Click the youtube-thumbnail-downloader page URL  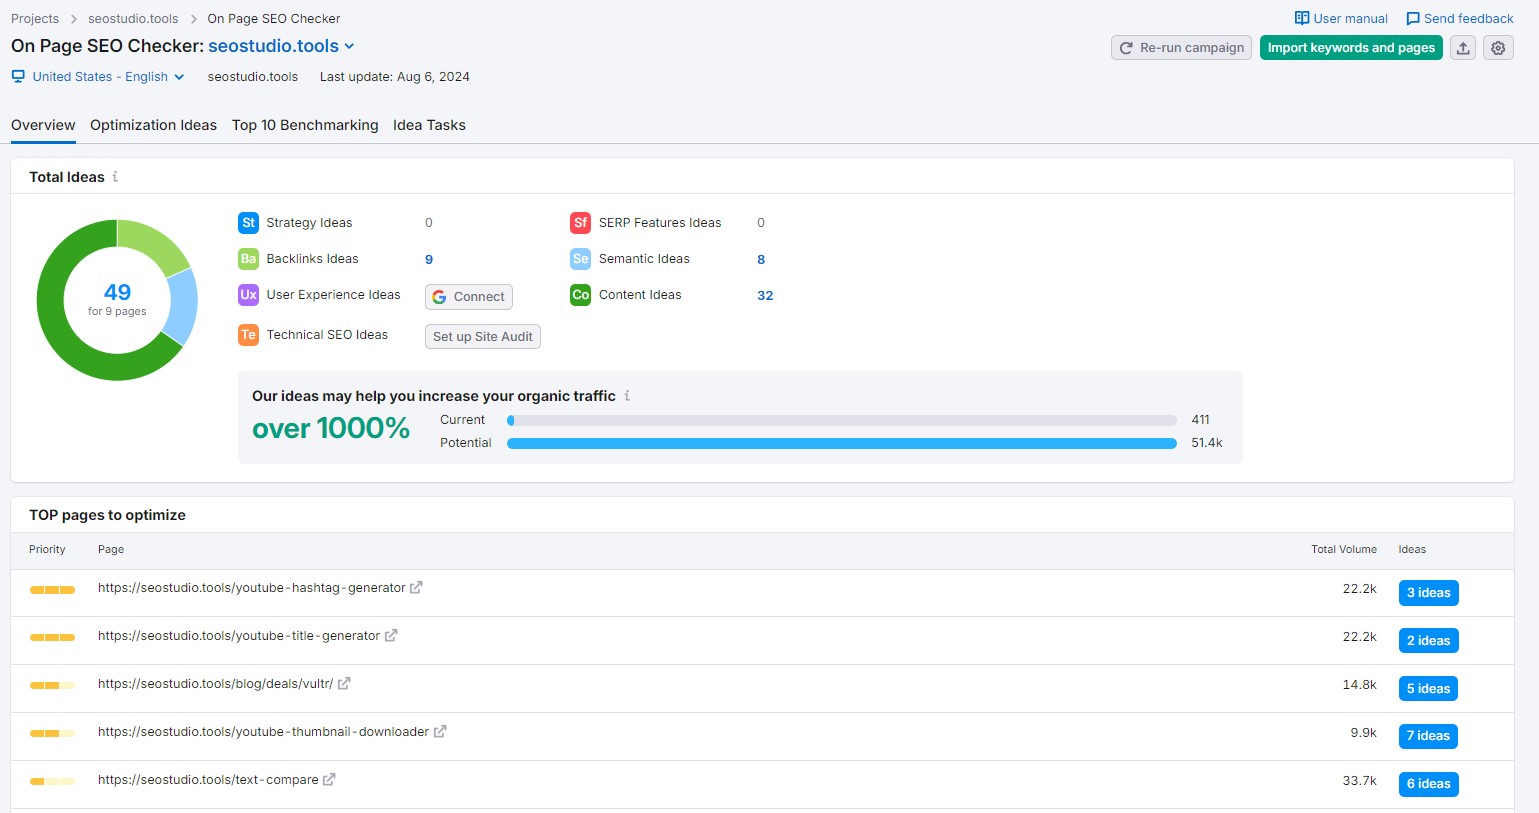tap(263, 732)
